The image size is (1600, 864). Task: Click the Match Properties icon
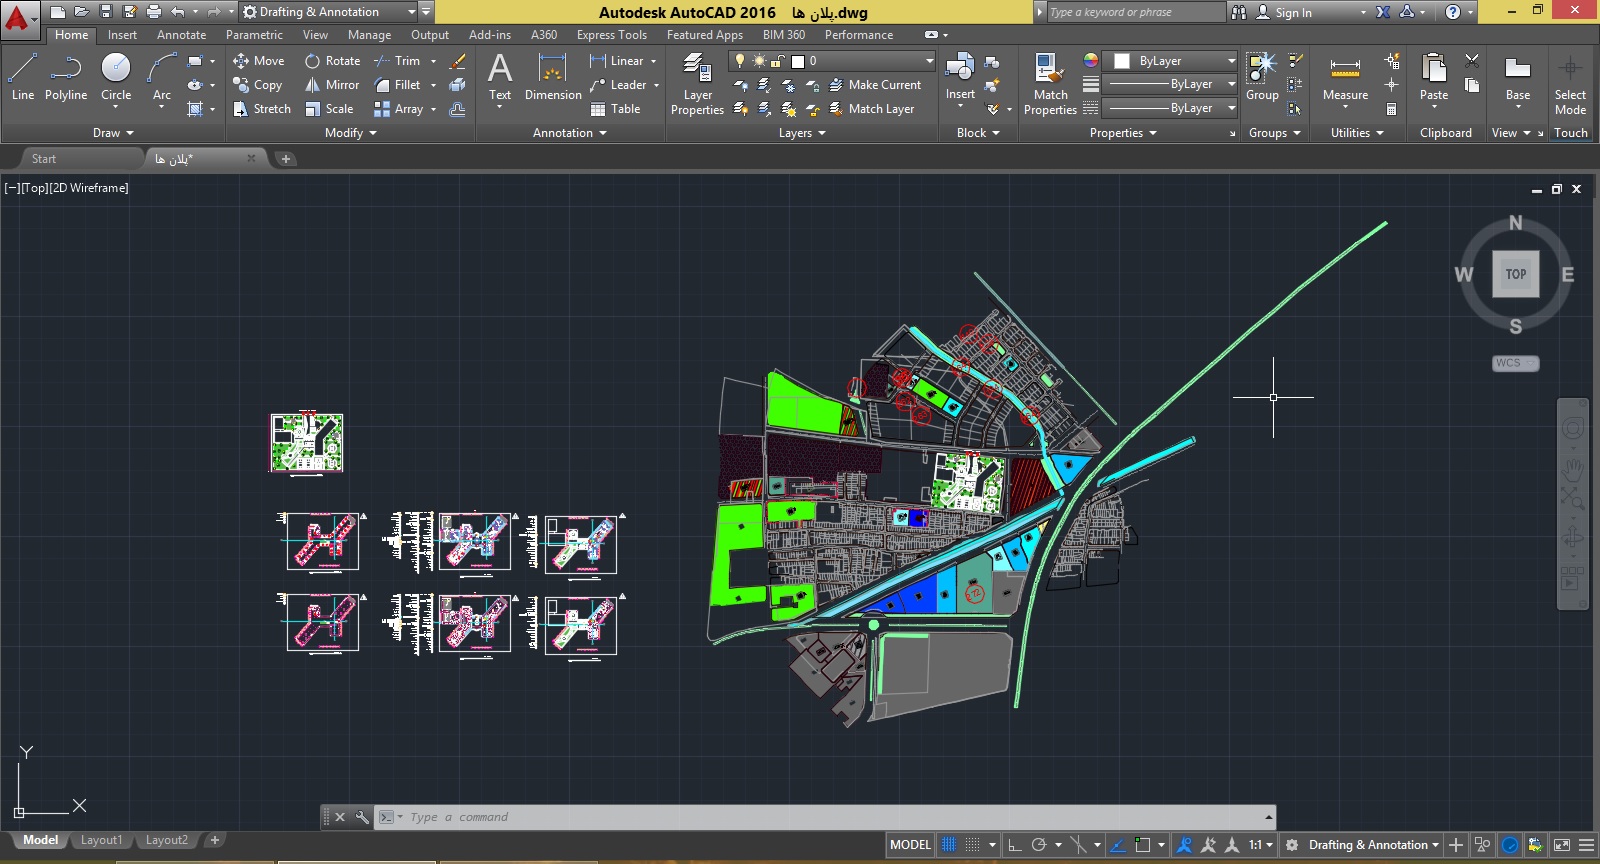coord(1049,84)
